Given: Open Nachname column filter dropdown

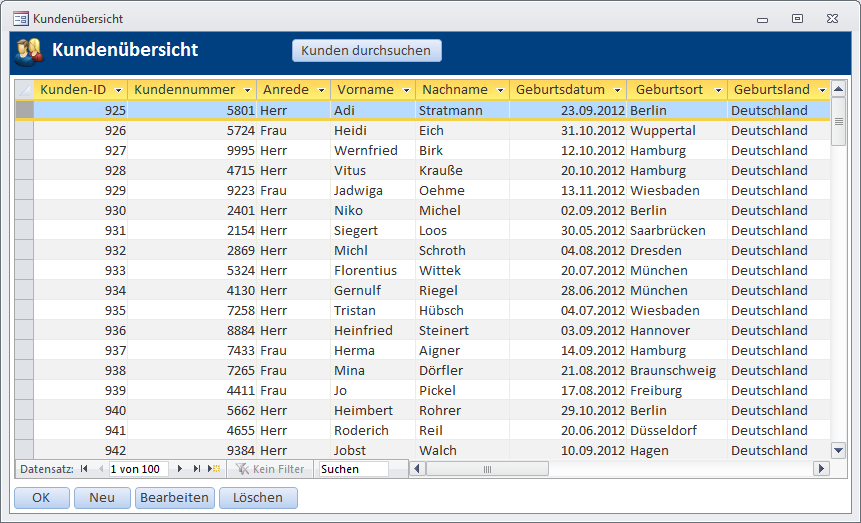Looking at the screenshot, I should point(500,90).
